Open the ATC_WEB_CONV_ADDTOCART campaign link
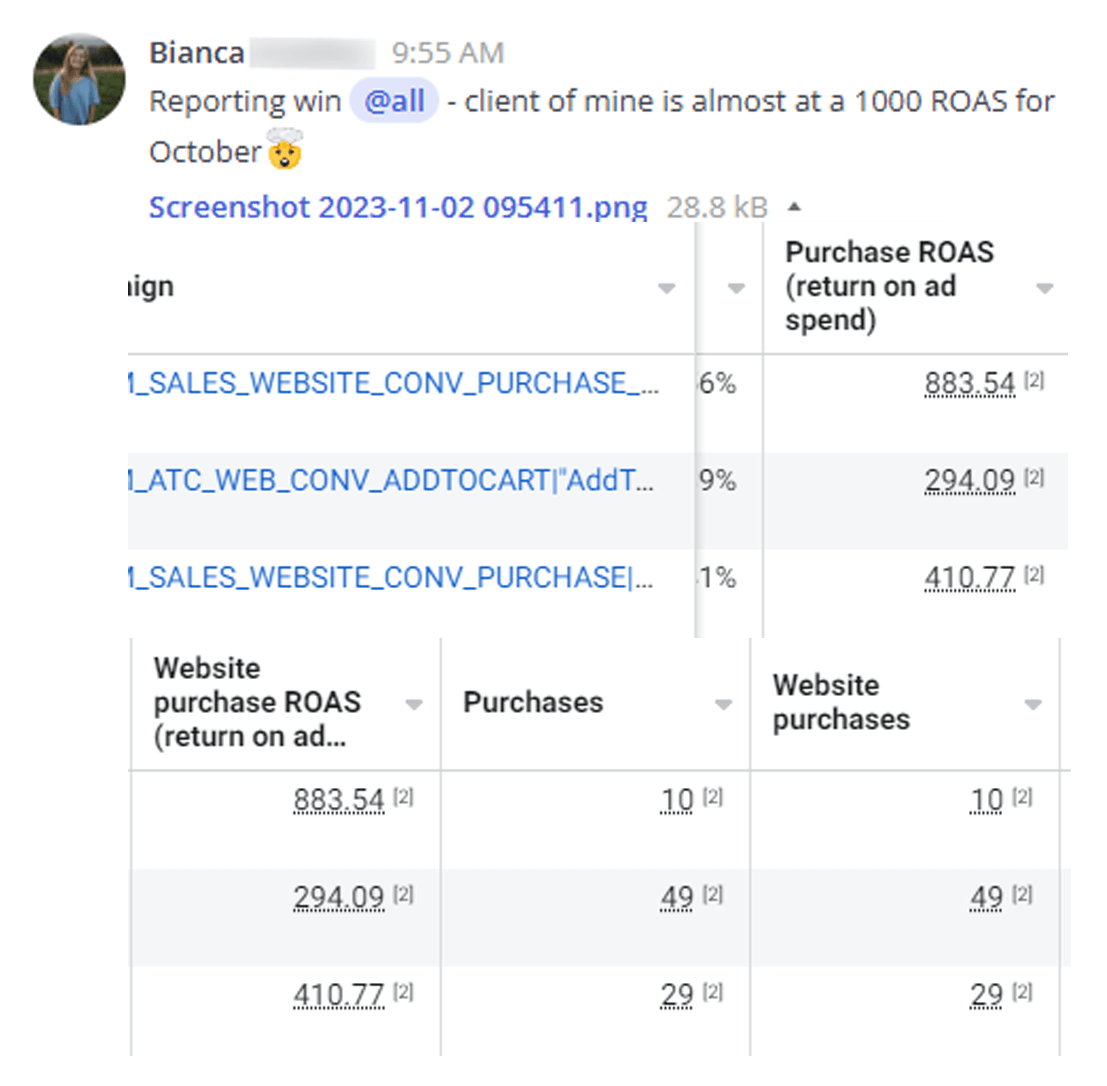This screenshot has width=1107, height=1086. pos(391,481)
